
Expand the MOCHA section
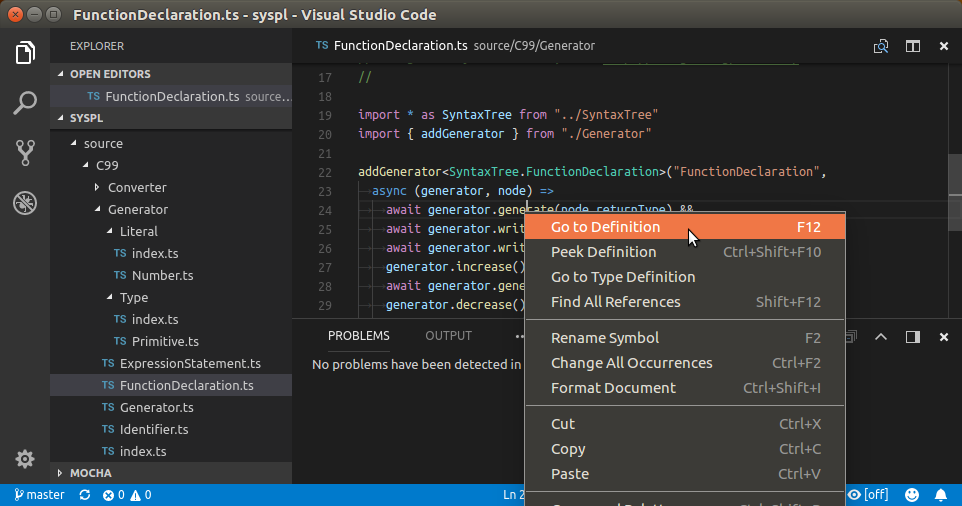tap(90, 473)
